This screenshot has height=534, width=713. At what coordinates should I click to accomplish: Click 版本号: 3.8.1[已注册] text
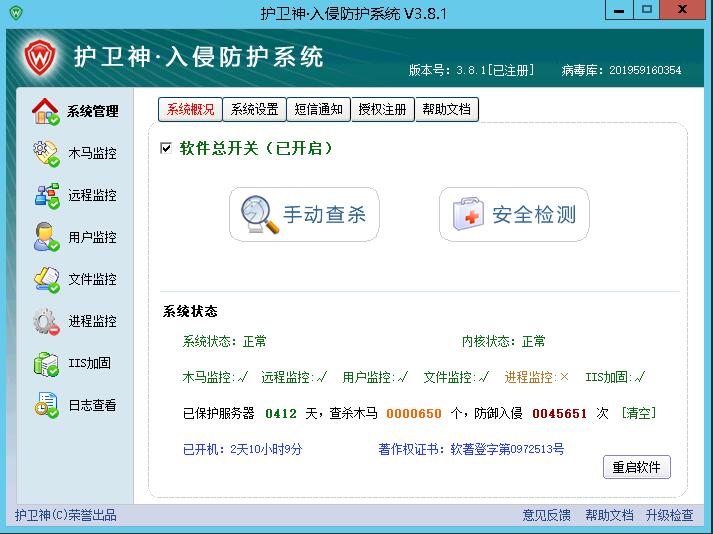pyautogui.click(x=472, y=70)
